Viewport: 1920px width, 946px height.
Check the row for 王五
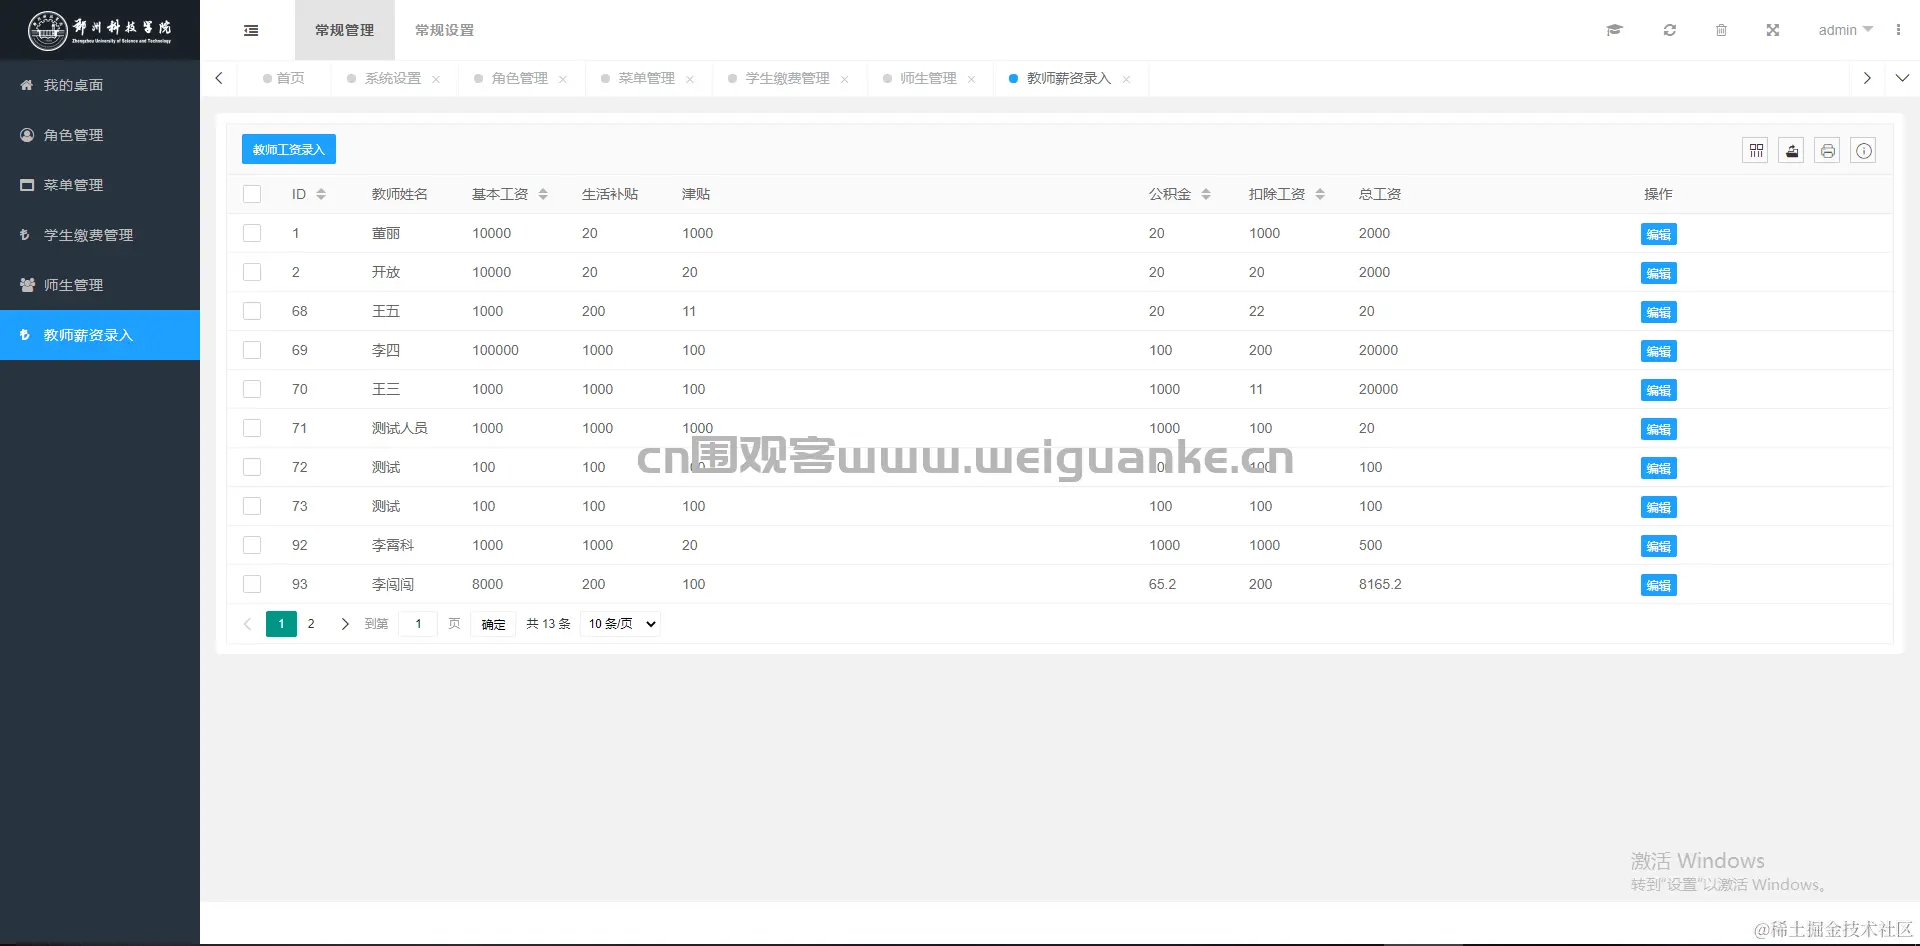pyautogui.click(x=252, y=311)
